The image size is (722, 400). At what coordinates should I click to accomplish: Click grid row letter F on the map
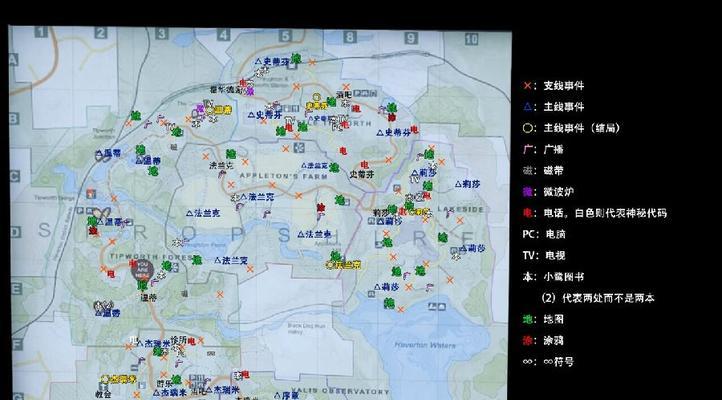(x=17, y=344)
